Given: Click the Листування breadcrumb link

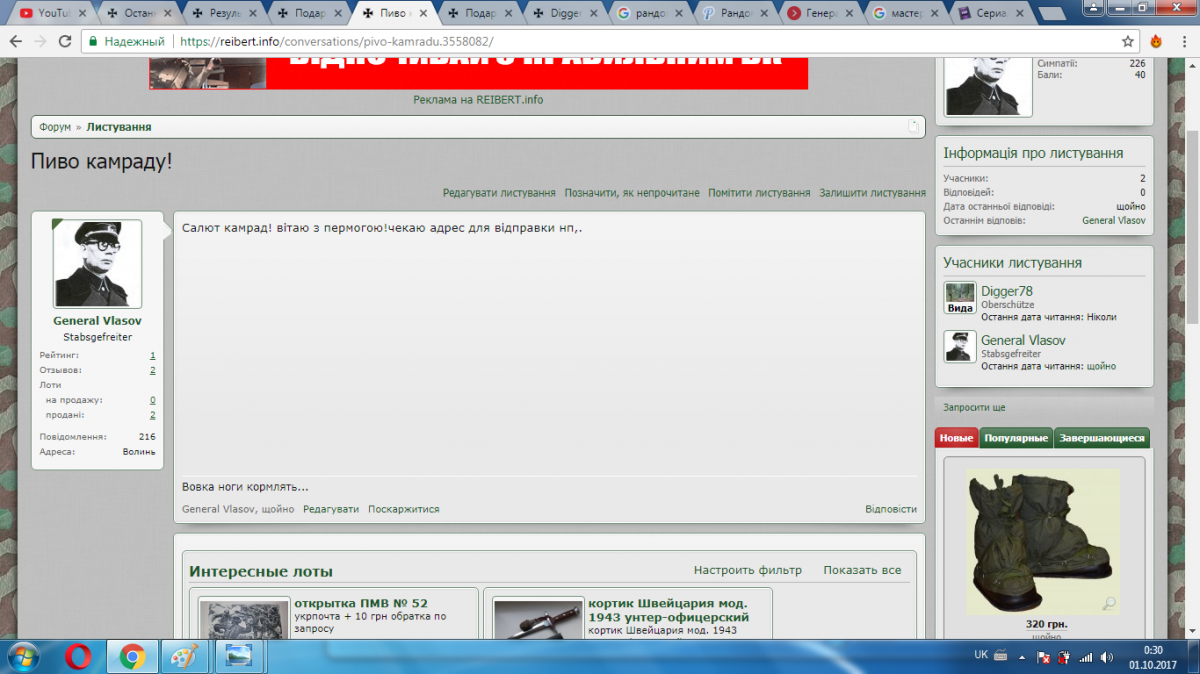Looking at the screenshot, I should click(x=119, y=127).
